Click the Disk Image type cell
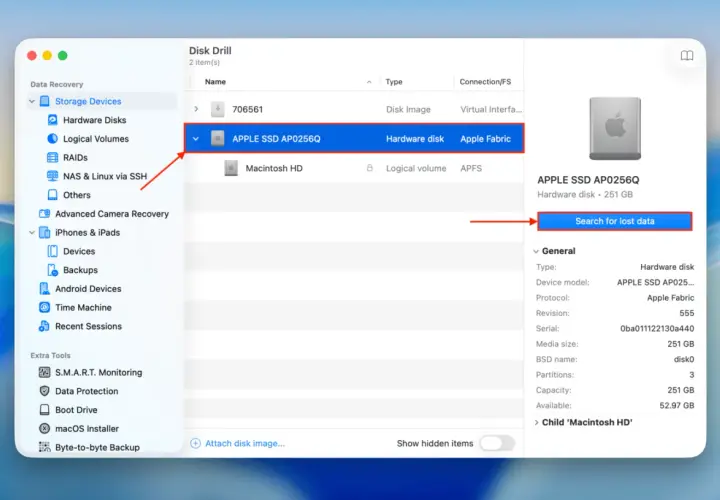Screen dimensions: 720x500 point(408,109)
